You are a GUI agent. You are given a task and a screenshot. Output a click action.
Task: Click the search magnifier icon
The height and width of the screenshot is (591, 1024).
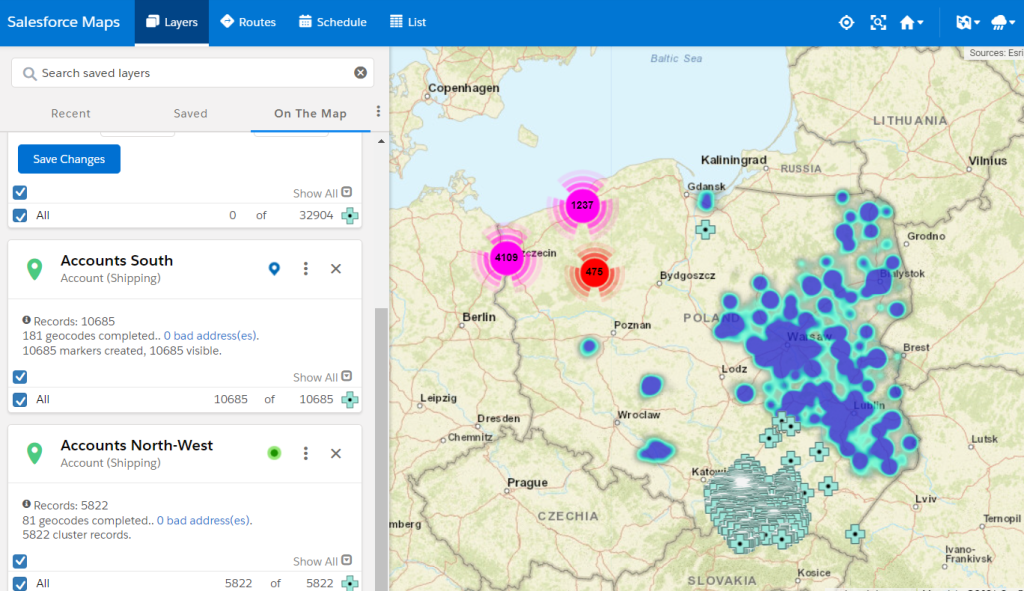pos(29,73)
